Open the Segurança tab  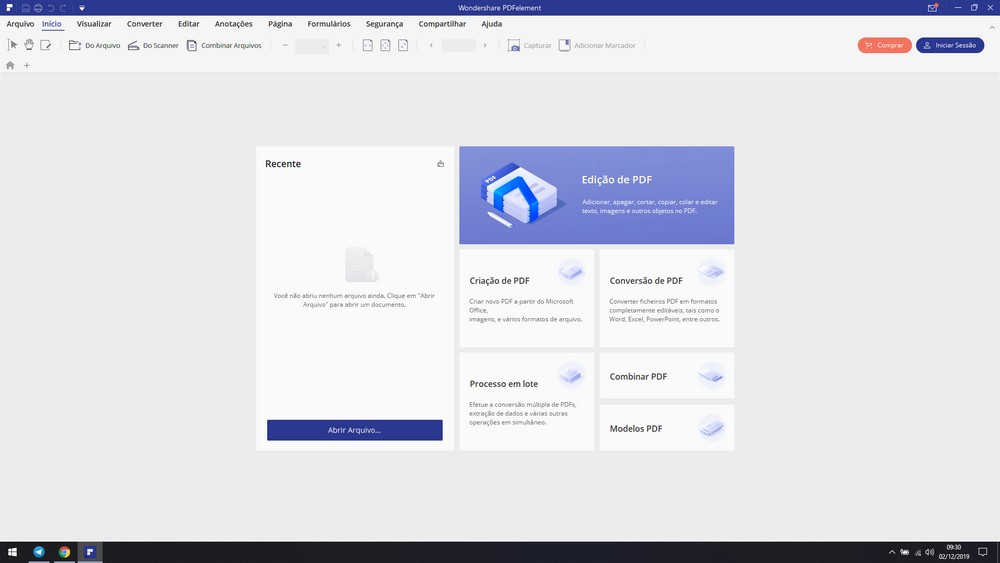point(385,24)
